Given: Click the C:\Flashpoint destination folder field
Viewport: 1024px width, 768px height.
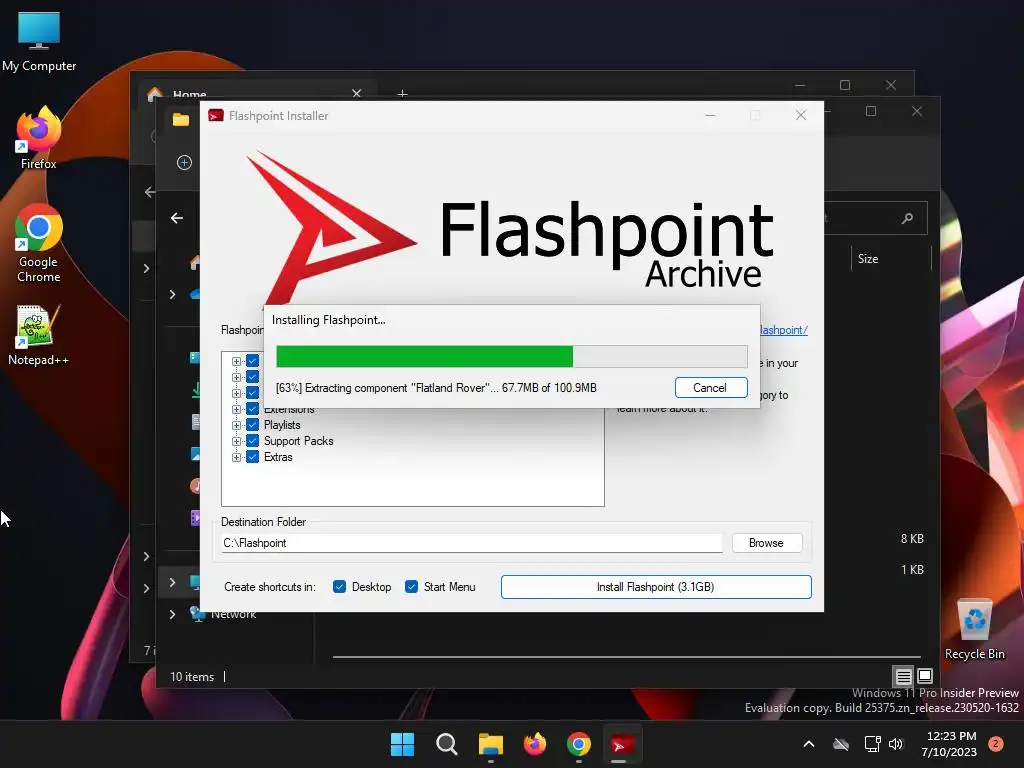Looking at the screenshot, I should (x=472, y=543).
